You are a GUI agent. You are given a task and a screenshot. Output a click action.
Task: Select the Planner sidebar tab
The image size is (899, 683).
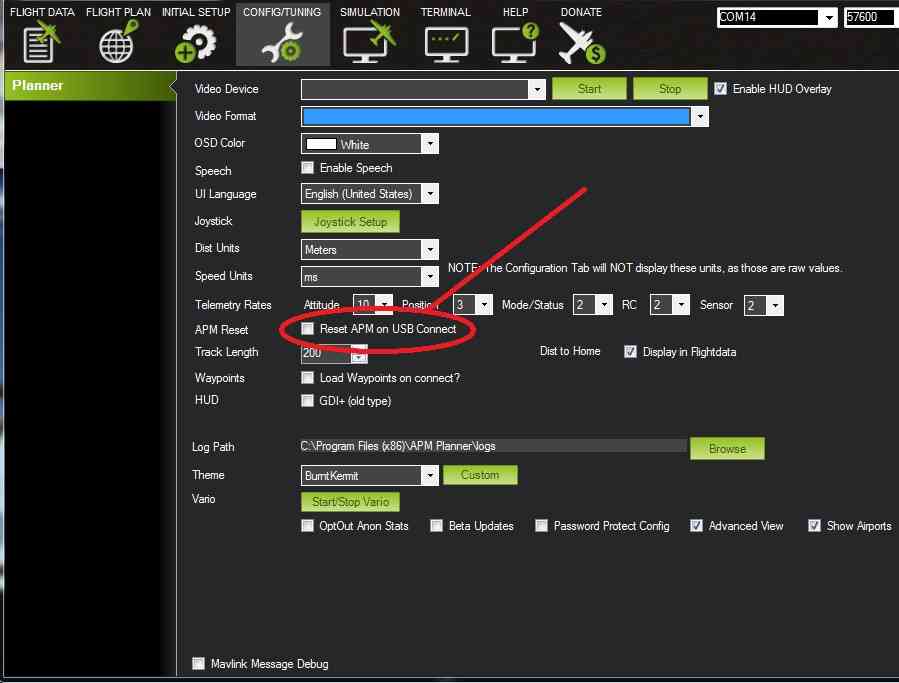pyautogui.click(x=88, y=86)
